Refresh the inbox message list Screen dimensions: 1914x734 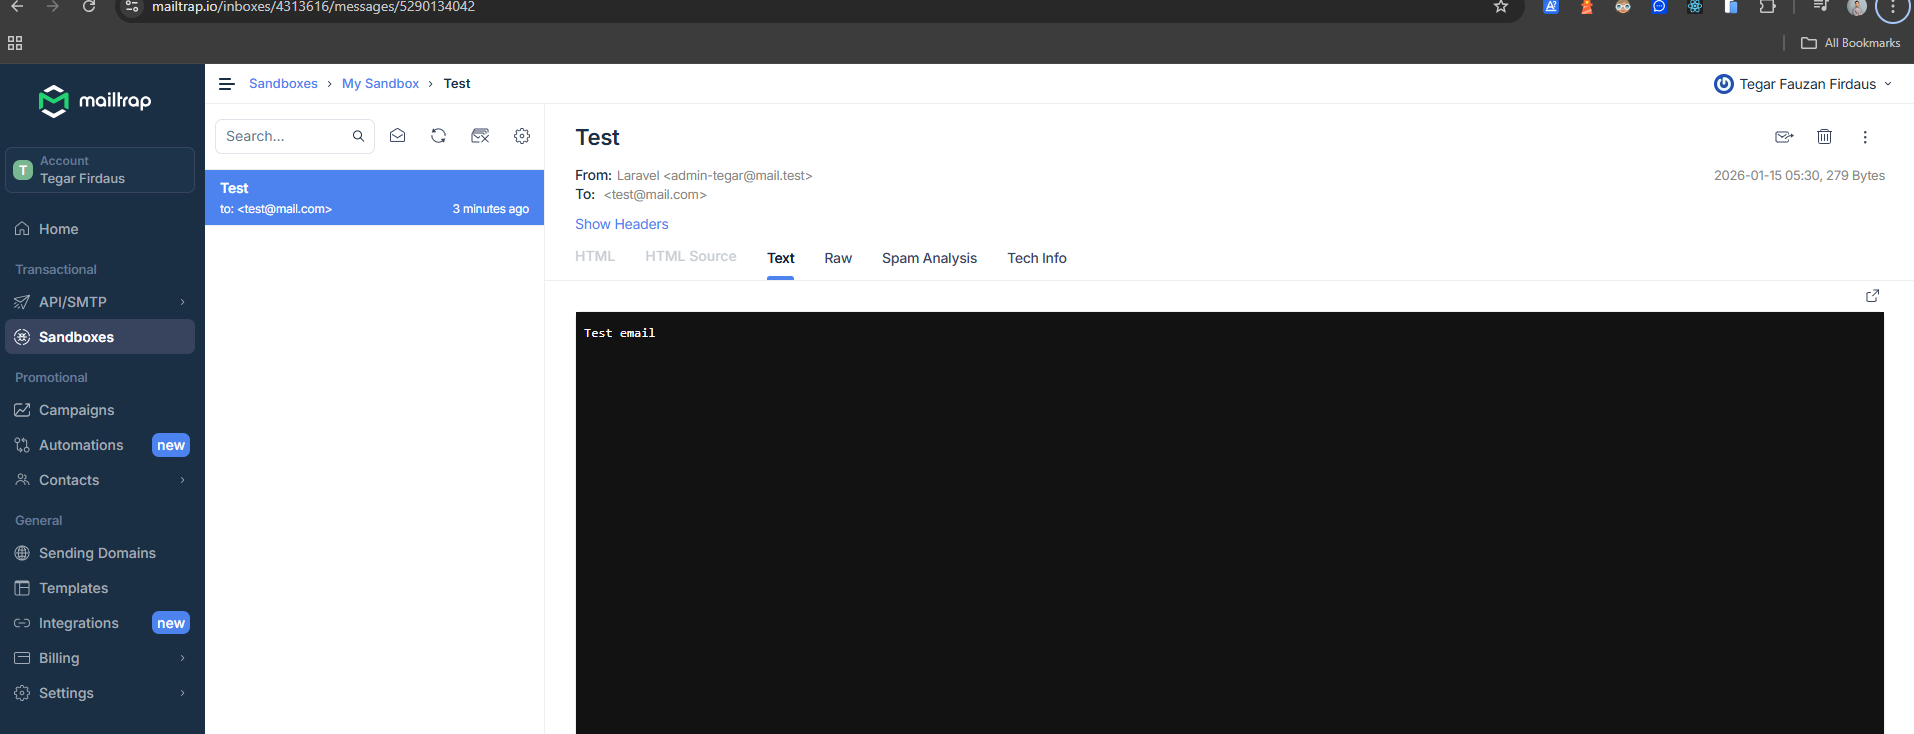(438, 136)
